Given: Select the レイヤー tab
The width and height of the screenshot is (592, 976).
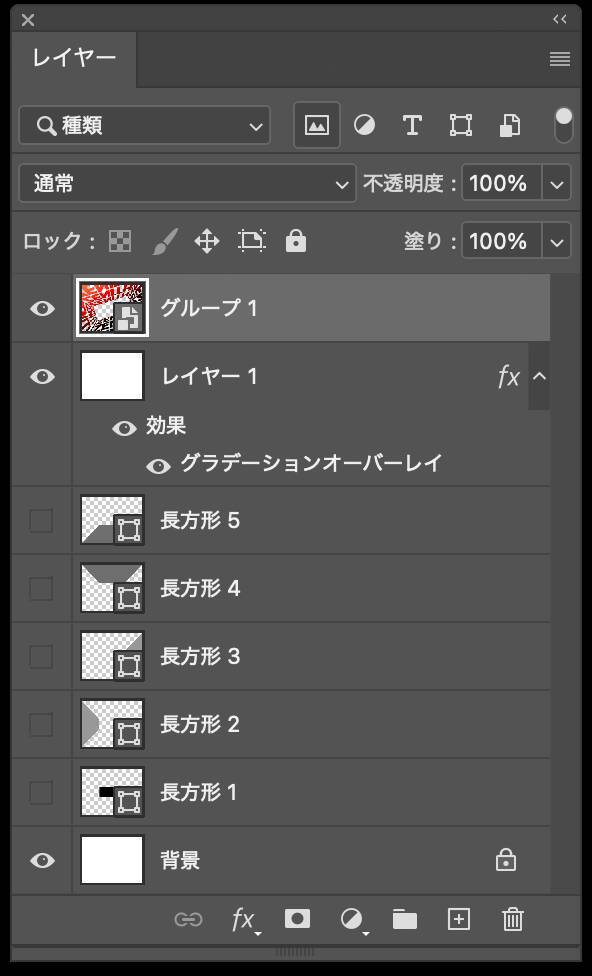Looking at the screenshot, I should click(74, 58).
